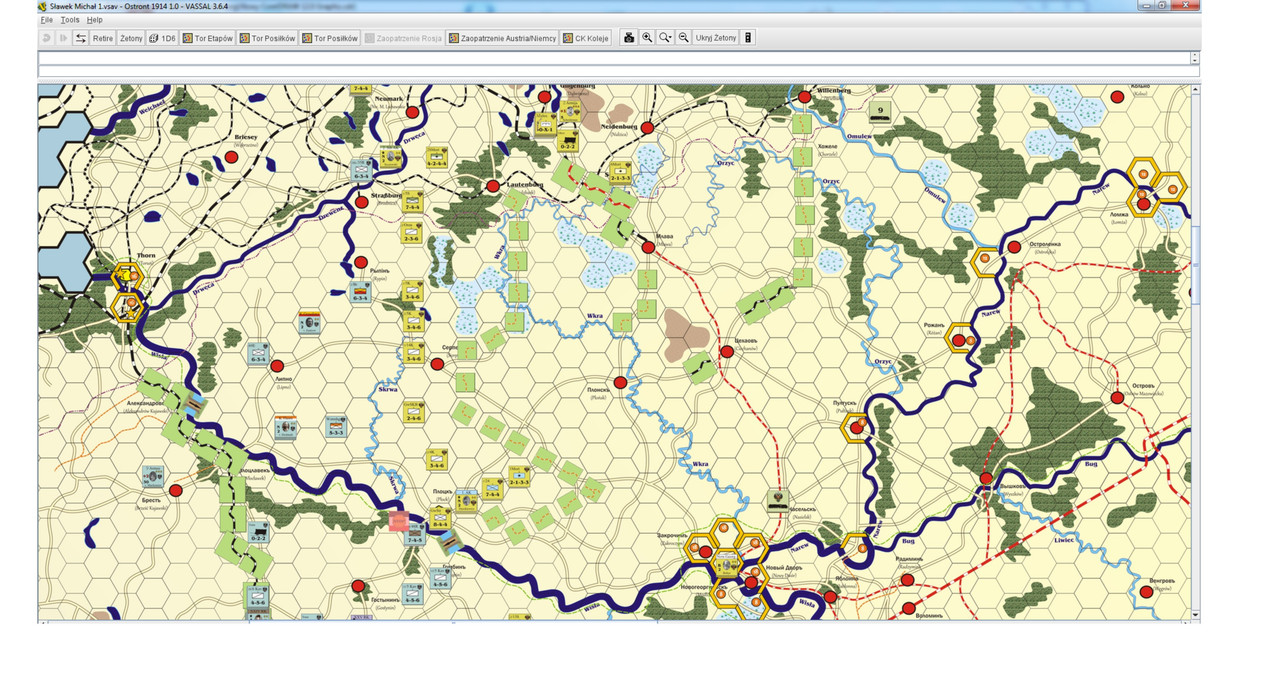
Task: Click the Mława town red dot
Action: (x=648, y=247)
